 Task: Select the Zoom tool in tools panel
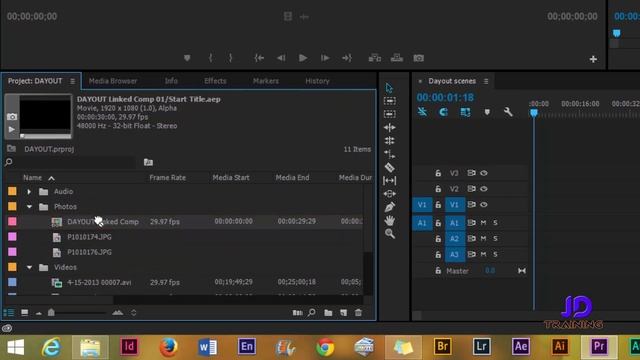coord(390,233)
